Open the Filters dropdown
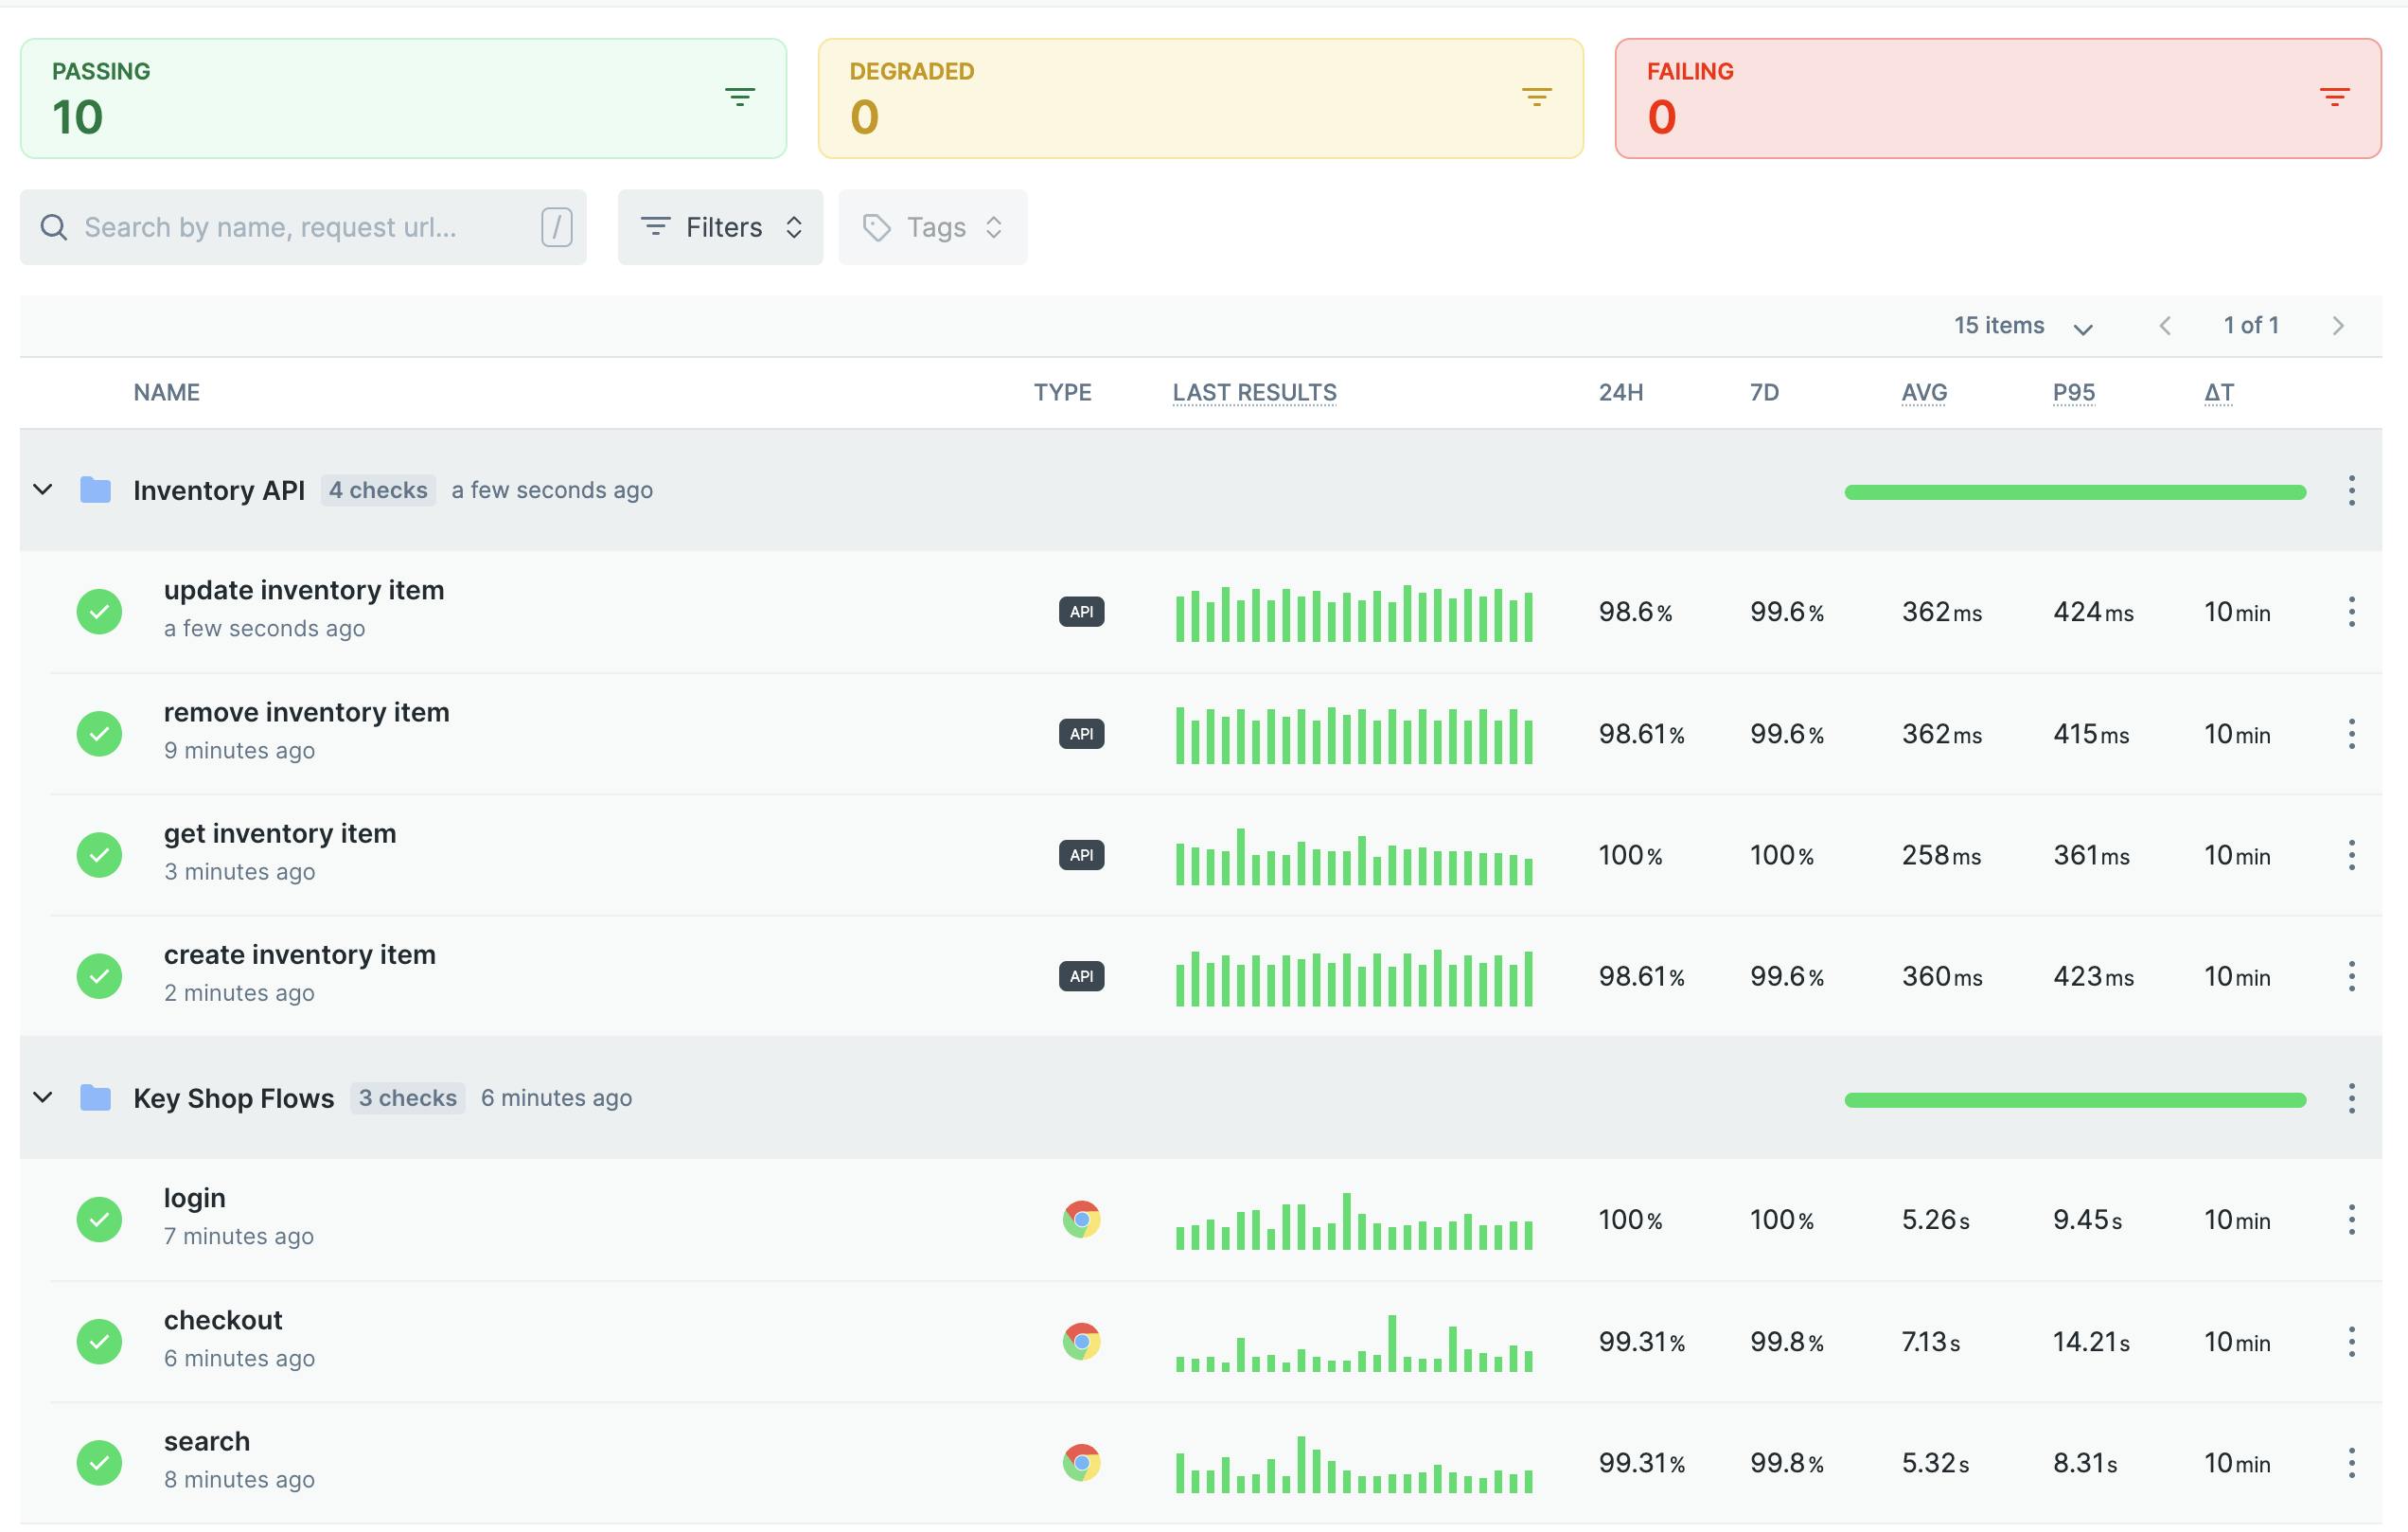Image resolution: width=2408 pixels, height=1532 pixels. click(720, 228)
